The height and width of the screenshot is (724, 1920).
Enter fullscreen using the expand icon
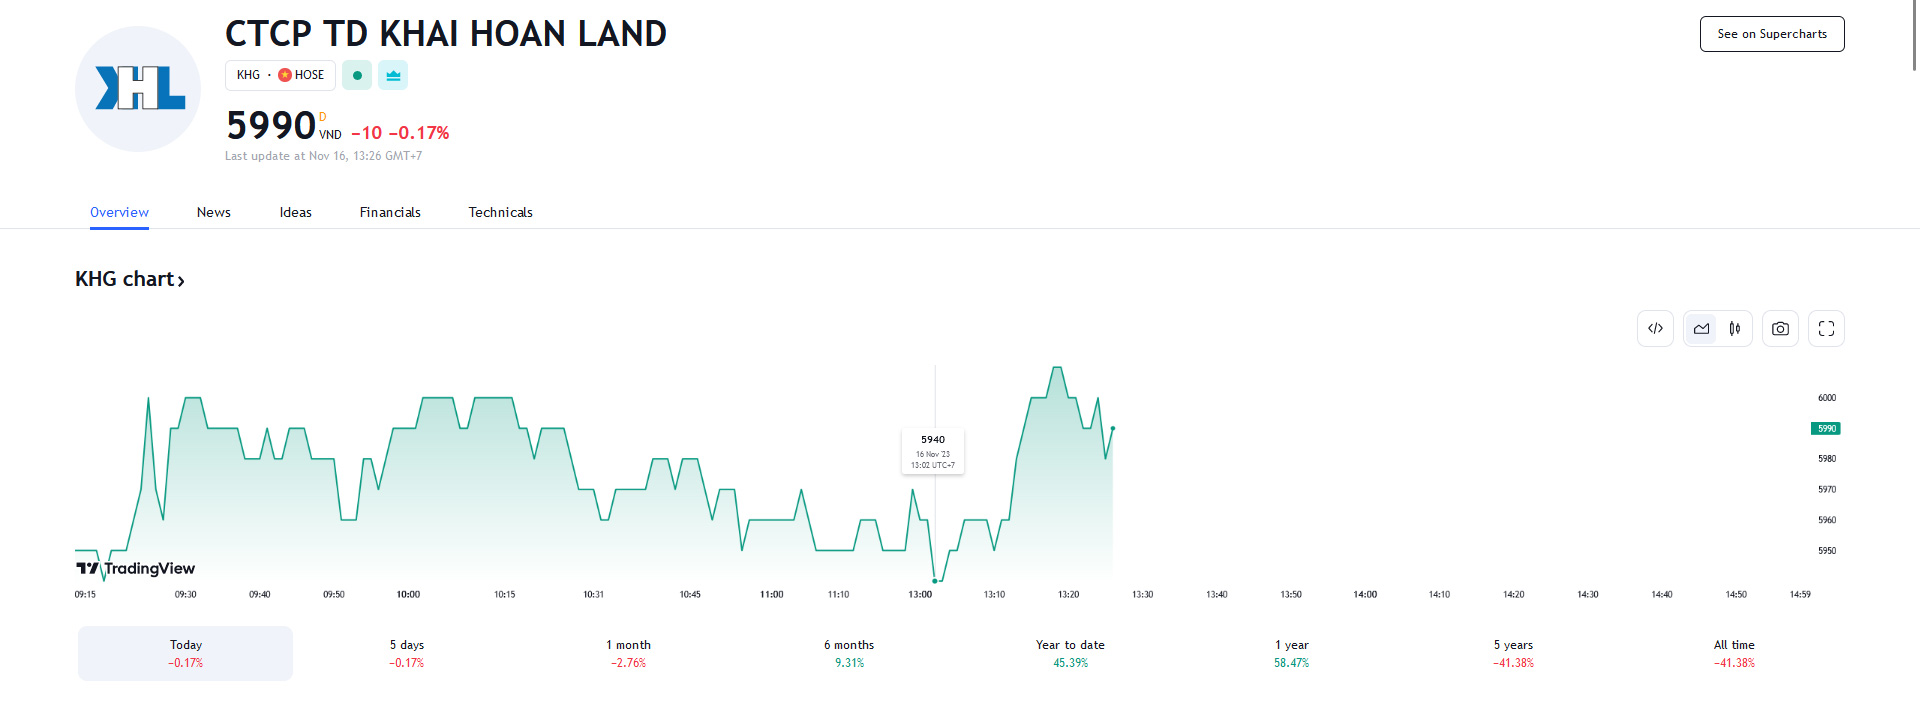[1825, 328]
